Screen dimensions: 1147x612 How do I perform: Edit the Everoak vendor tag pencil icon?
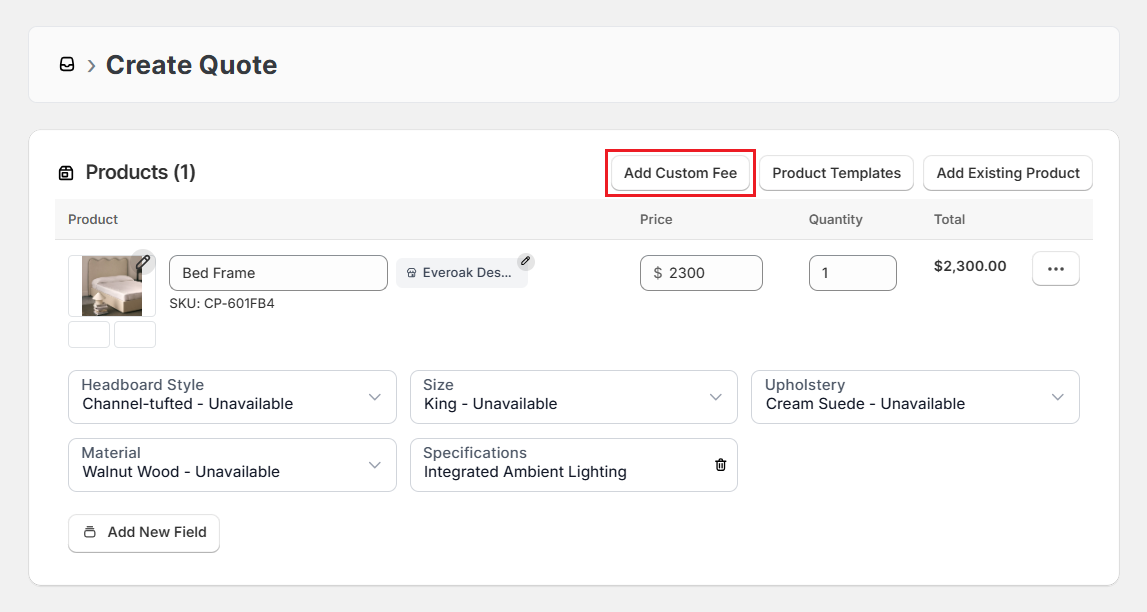pyautogui.click(x=525, y=261)
